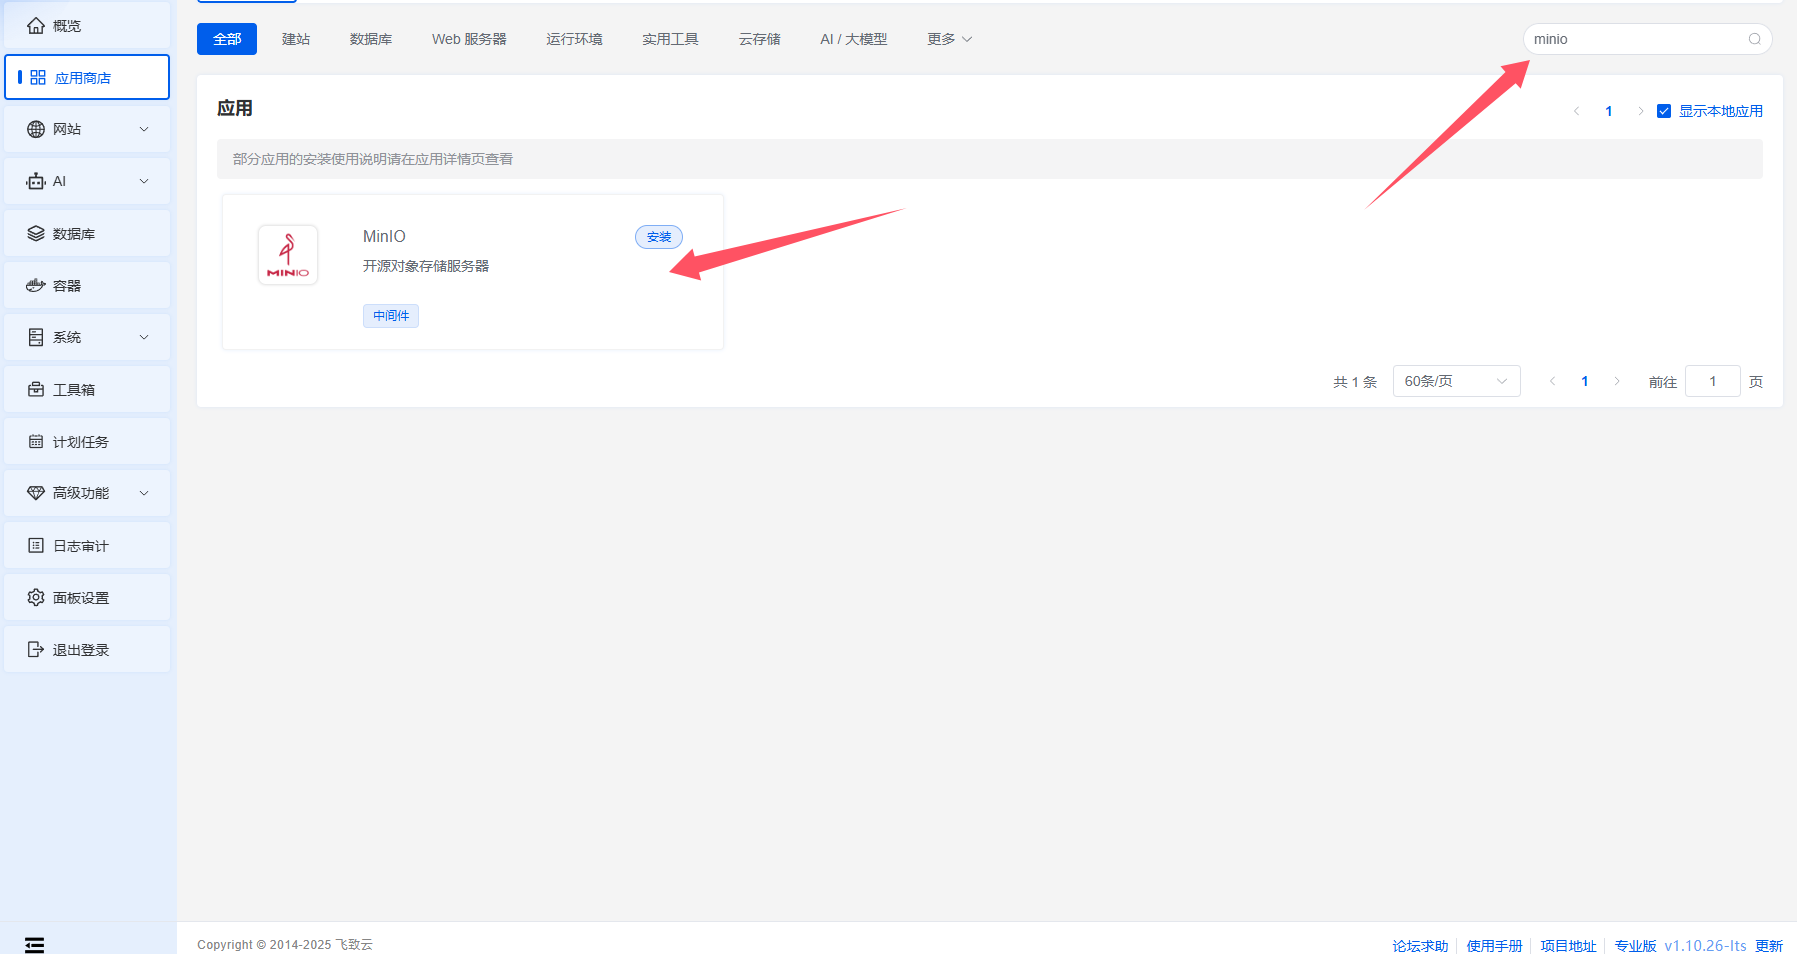Open the 使用手册 footer link

(x=1494, y=945)
